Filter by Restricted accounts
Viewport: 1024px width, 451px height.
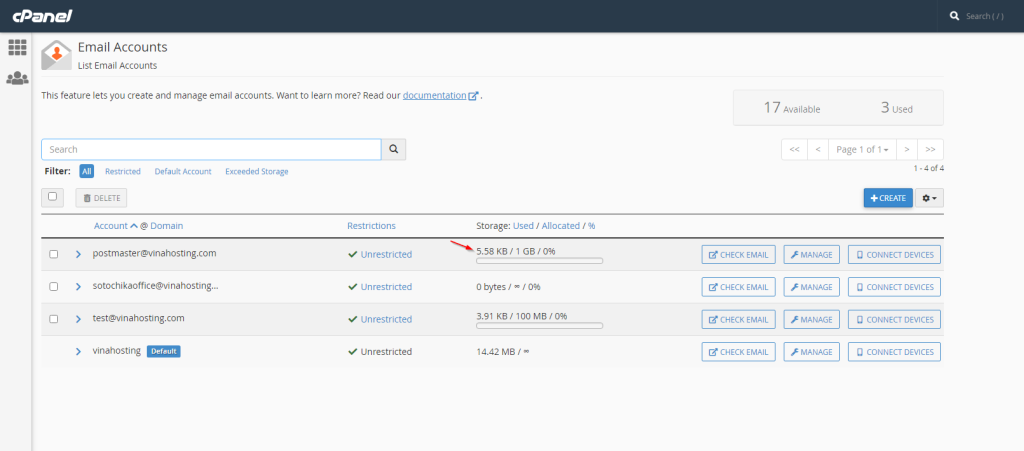[x=123, y=172]
